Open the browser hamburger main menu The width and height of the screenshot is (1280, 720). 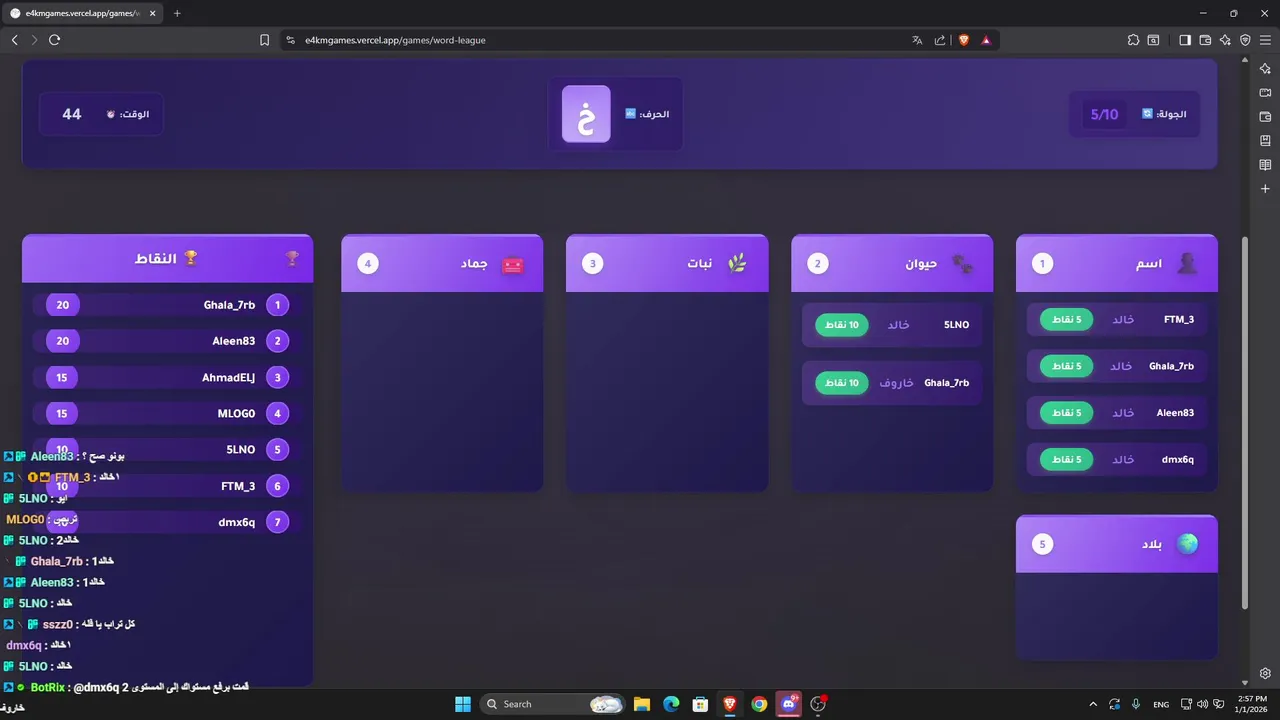(x=1265, y=40)
